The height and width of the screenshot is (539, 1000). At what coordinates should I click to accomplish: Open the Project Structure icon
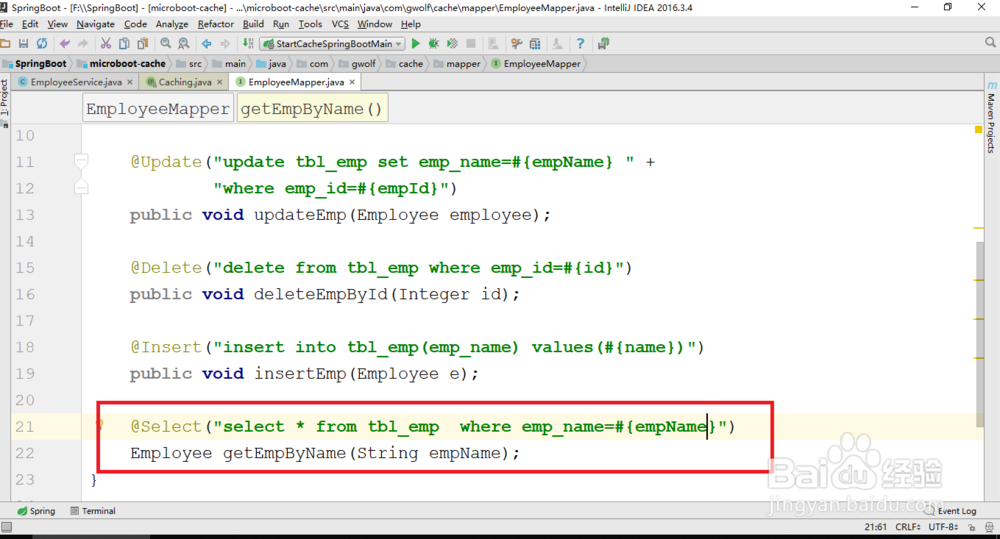coord(535,43)
